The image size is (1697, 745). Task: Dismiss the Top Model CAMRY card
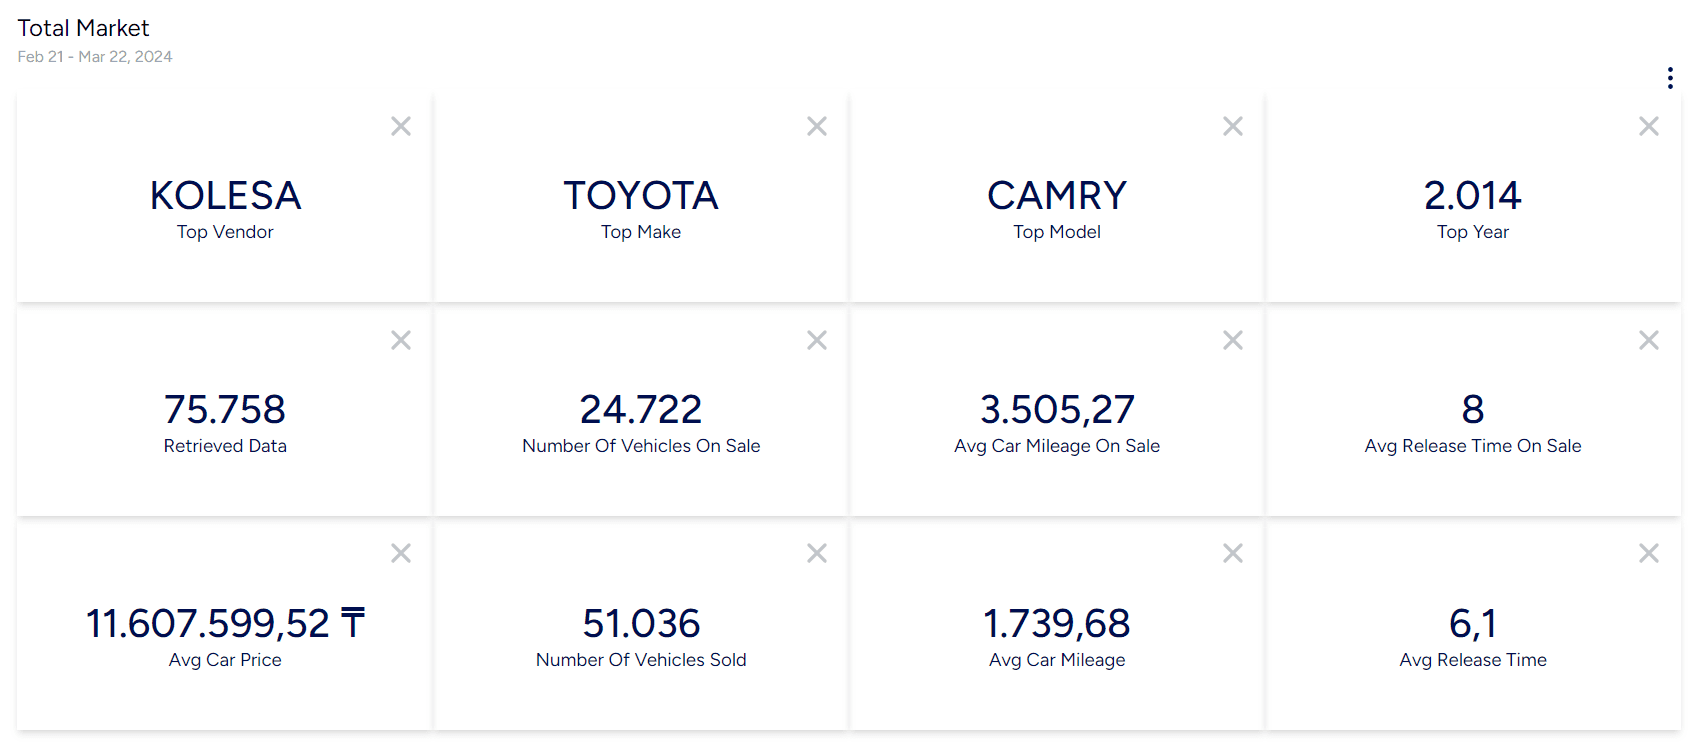[x=1233, y=126]
